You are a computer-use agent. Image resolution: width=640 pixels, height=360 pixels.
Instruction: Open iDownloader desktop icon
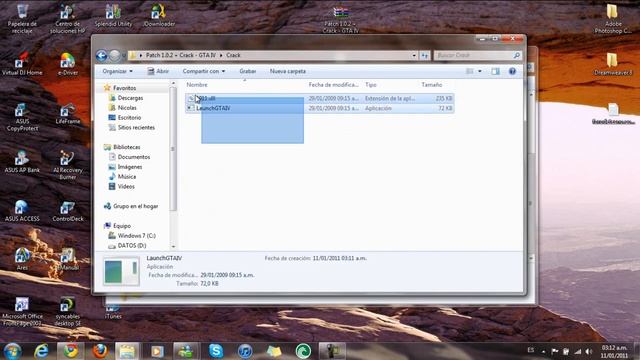coord(159,16)
